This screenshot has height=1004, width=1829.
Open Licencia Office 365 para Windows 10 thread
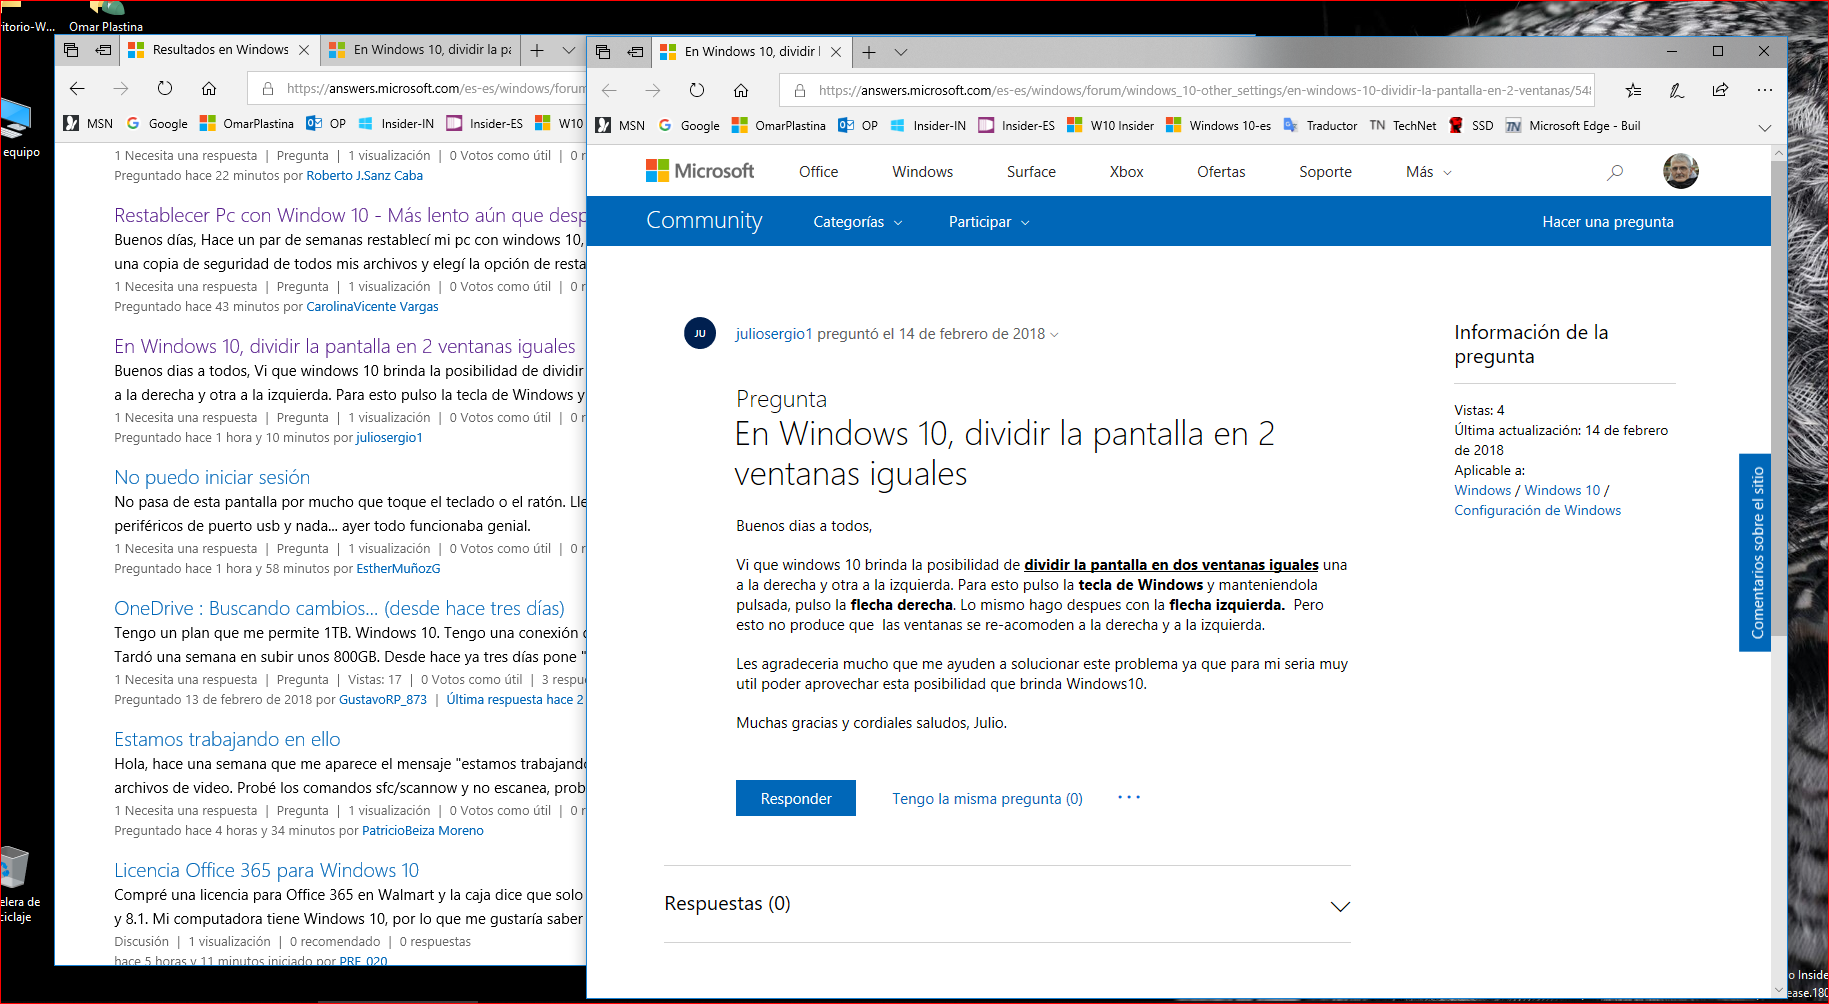[266, 870]
